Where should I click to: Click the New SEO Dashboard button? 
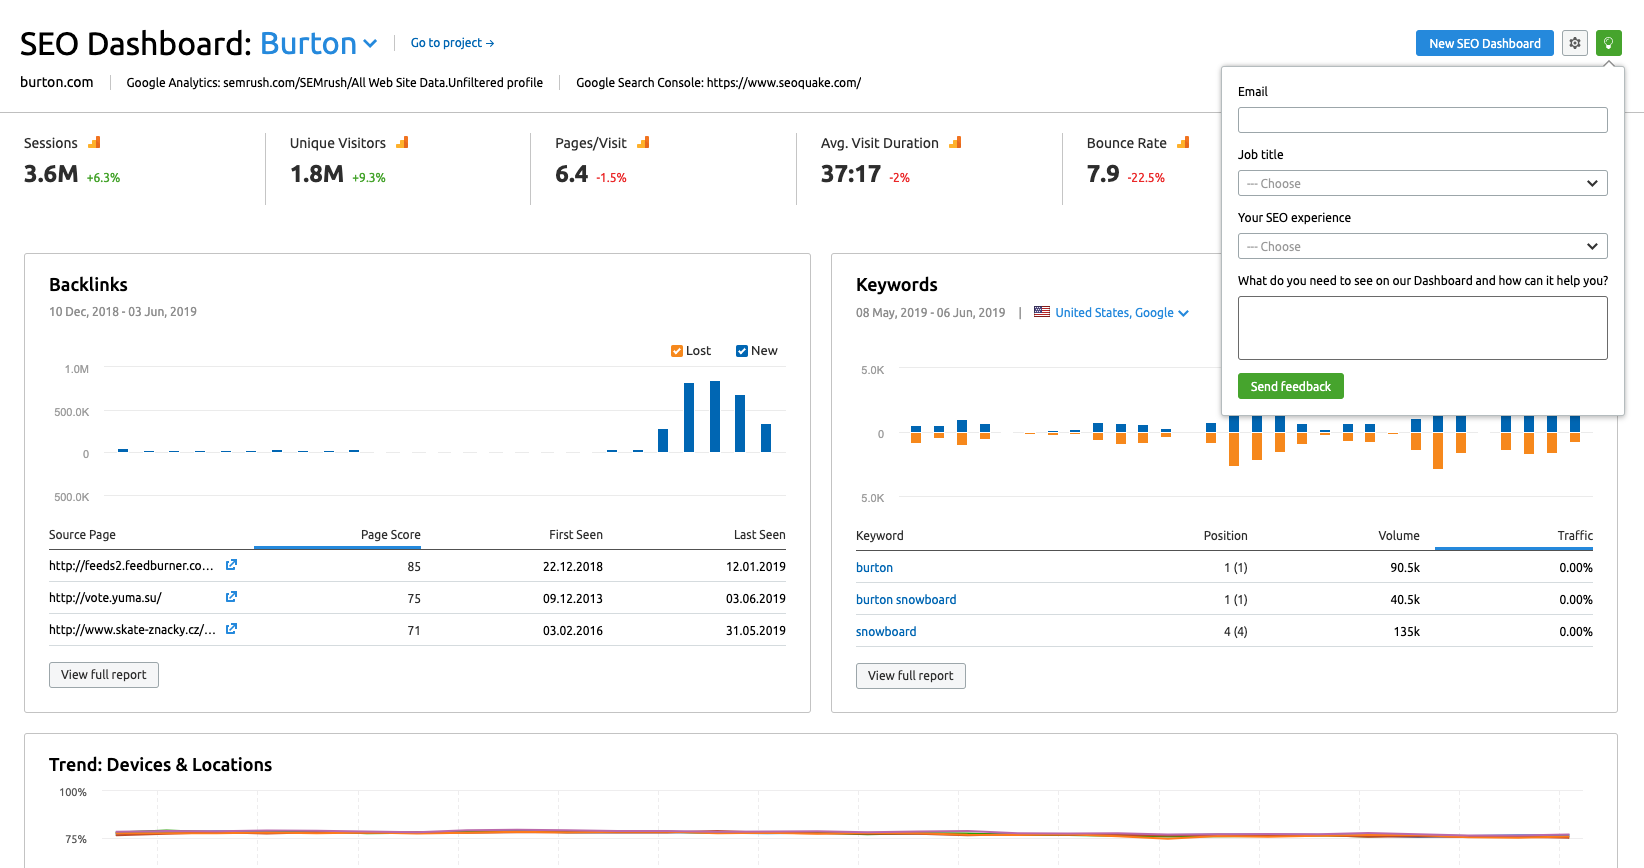coord(1484,43)
